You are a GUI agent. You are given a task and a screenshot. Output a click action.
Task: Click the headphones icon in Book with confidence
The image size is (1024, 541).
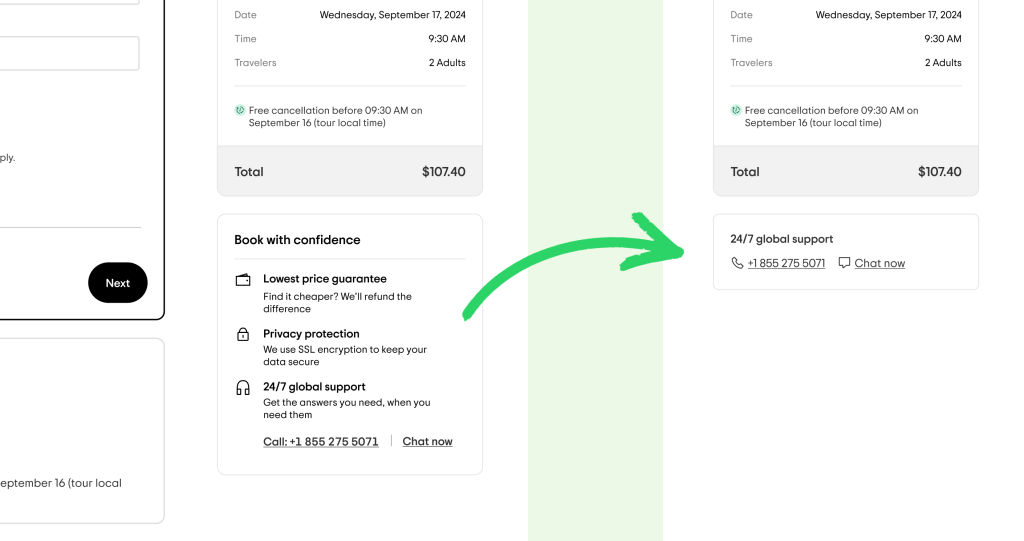pyautogui.click(x=243, y=388)
